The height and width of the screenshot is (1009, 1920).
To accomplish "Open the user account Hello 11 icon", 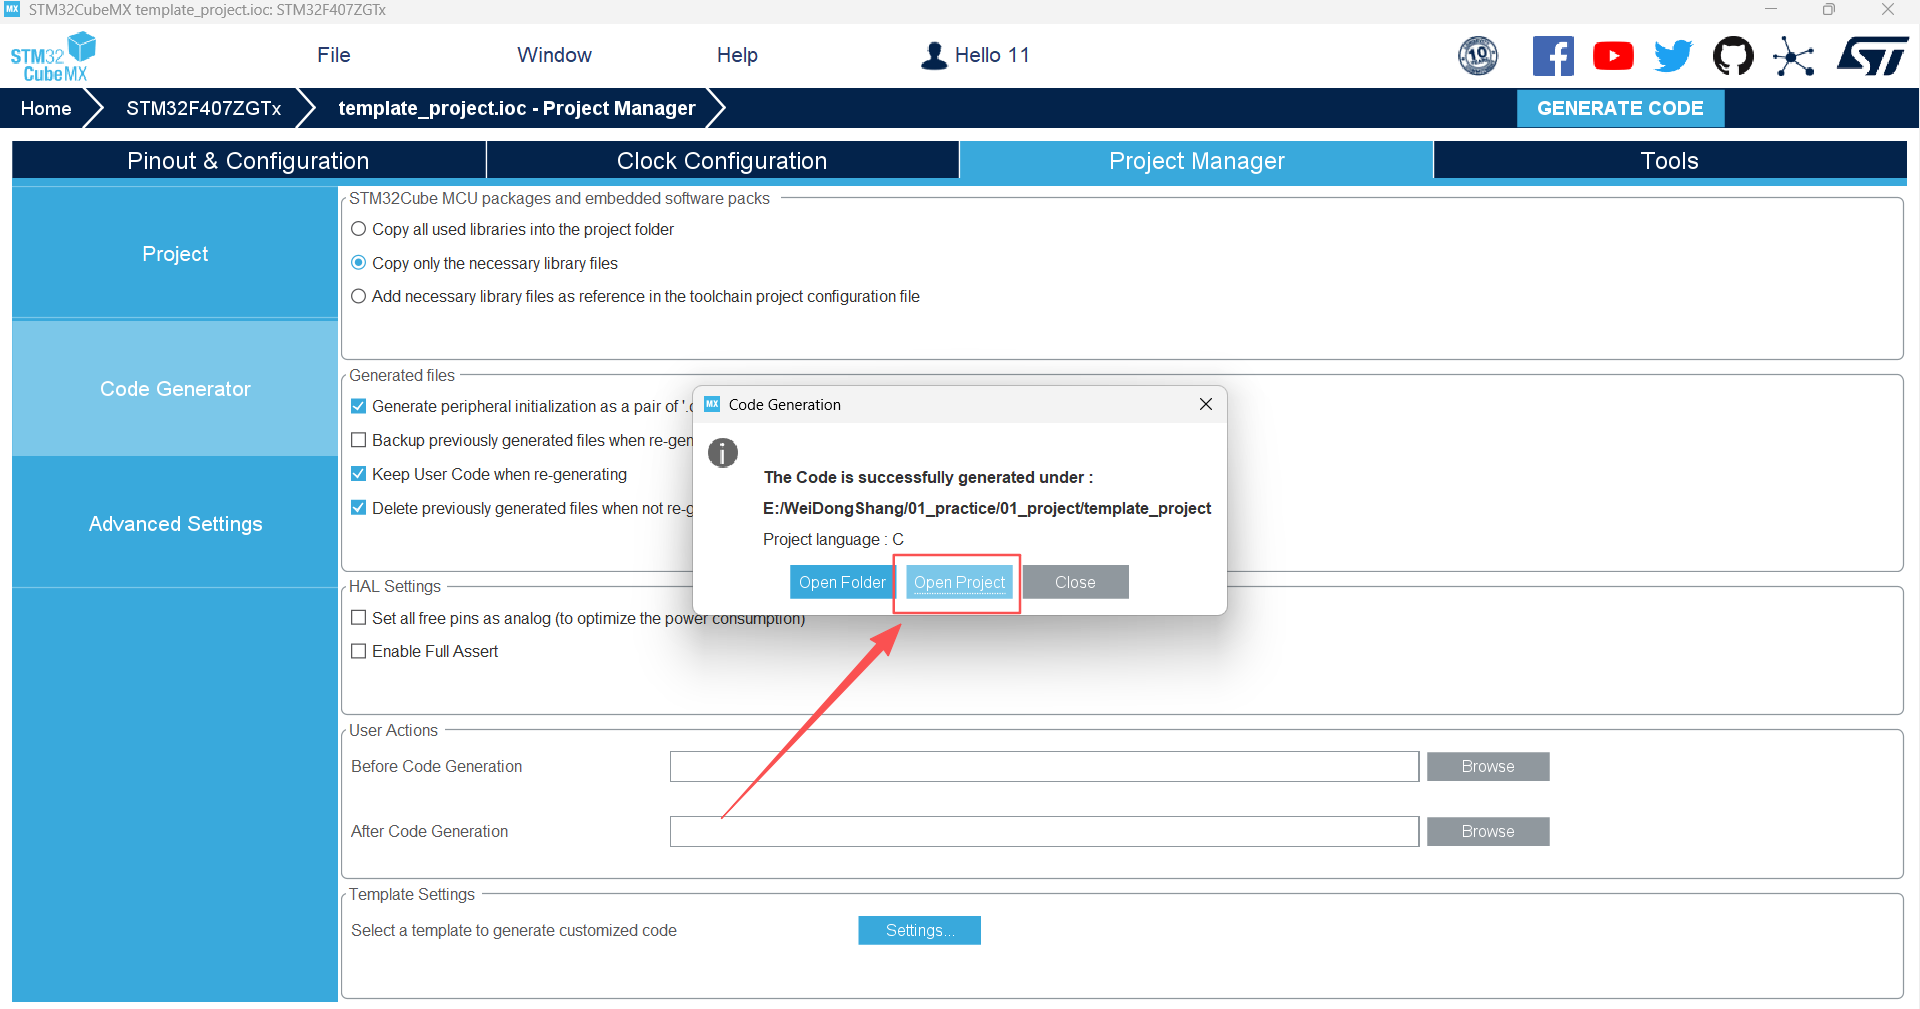I will (x=934, y=55).
